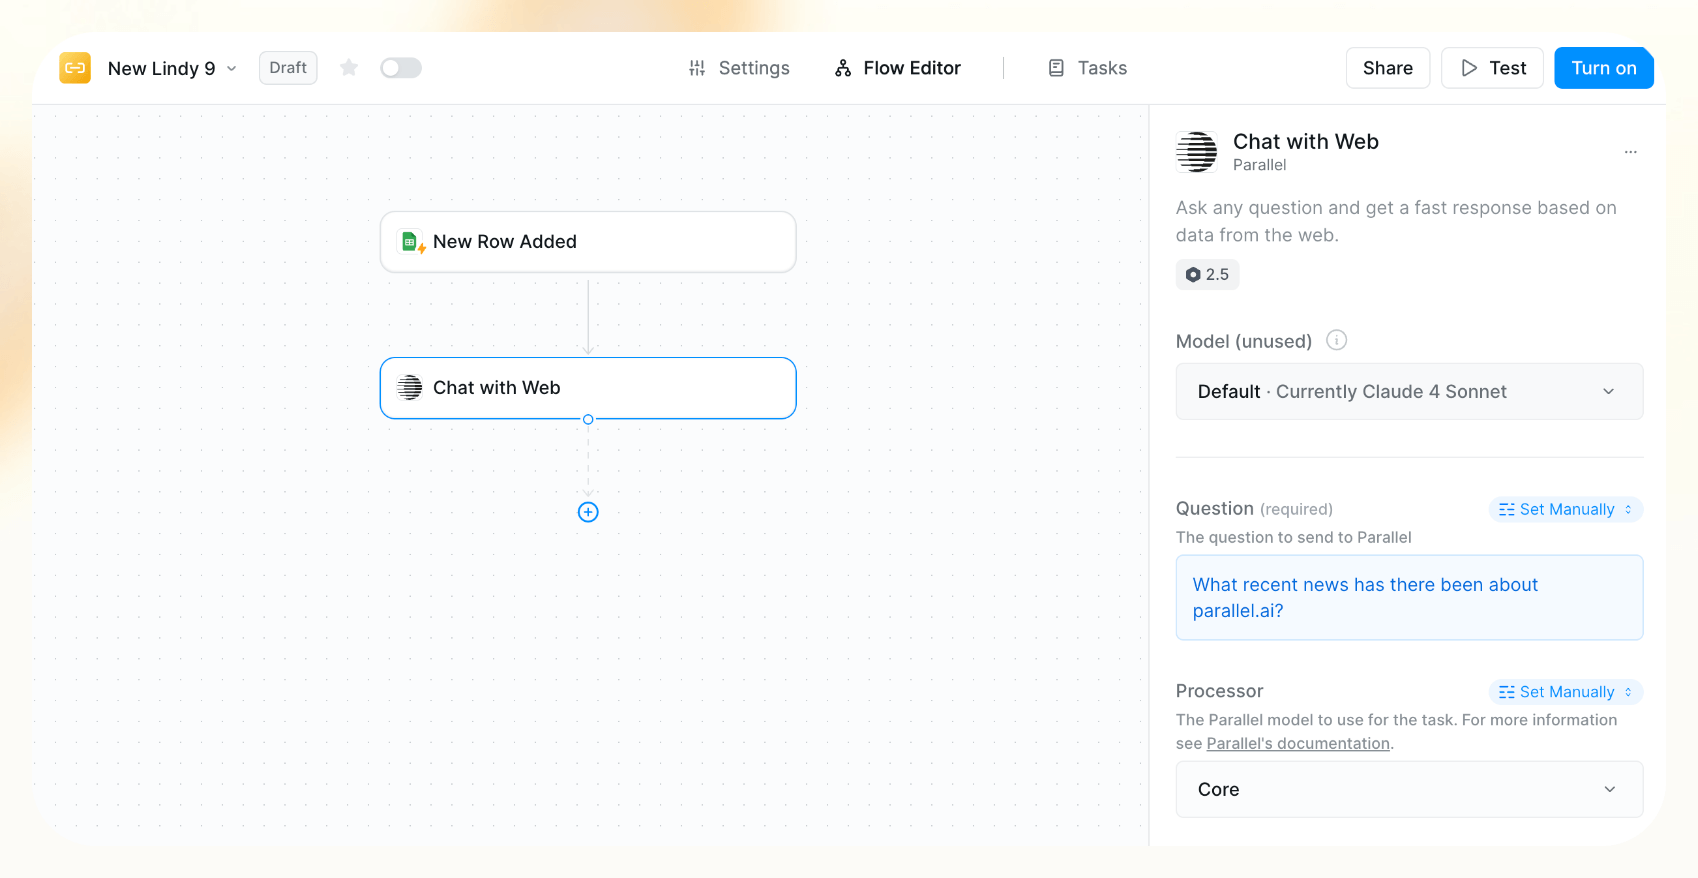
Task: Click the Test play triangle icon
Action: (1469, 68)
